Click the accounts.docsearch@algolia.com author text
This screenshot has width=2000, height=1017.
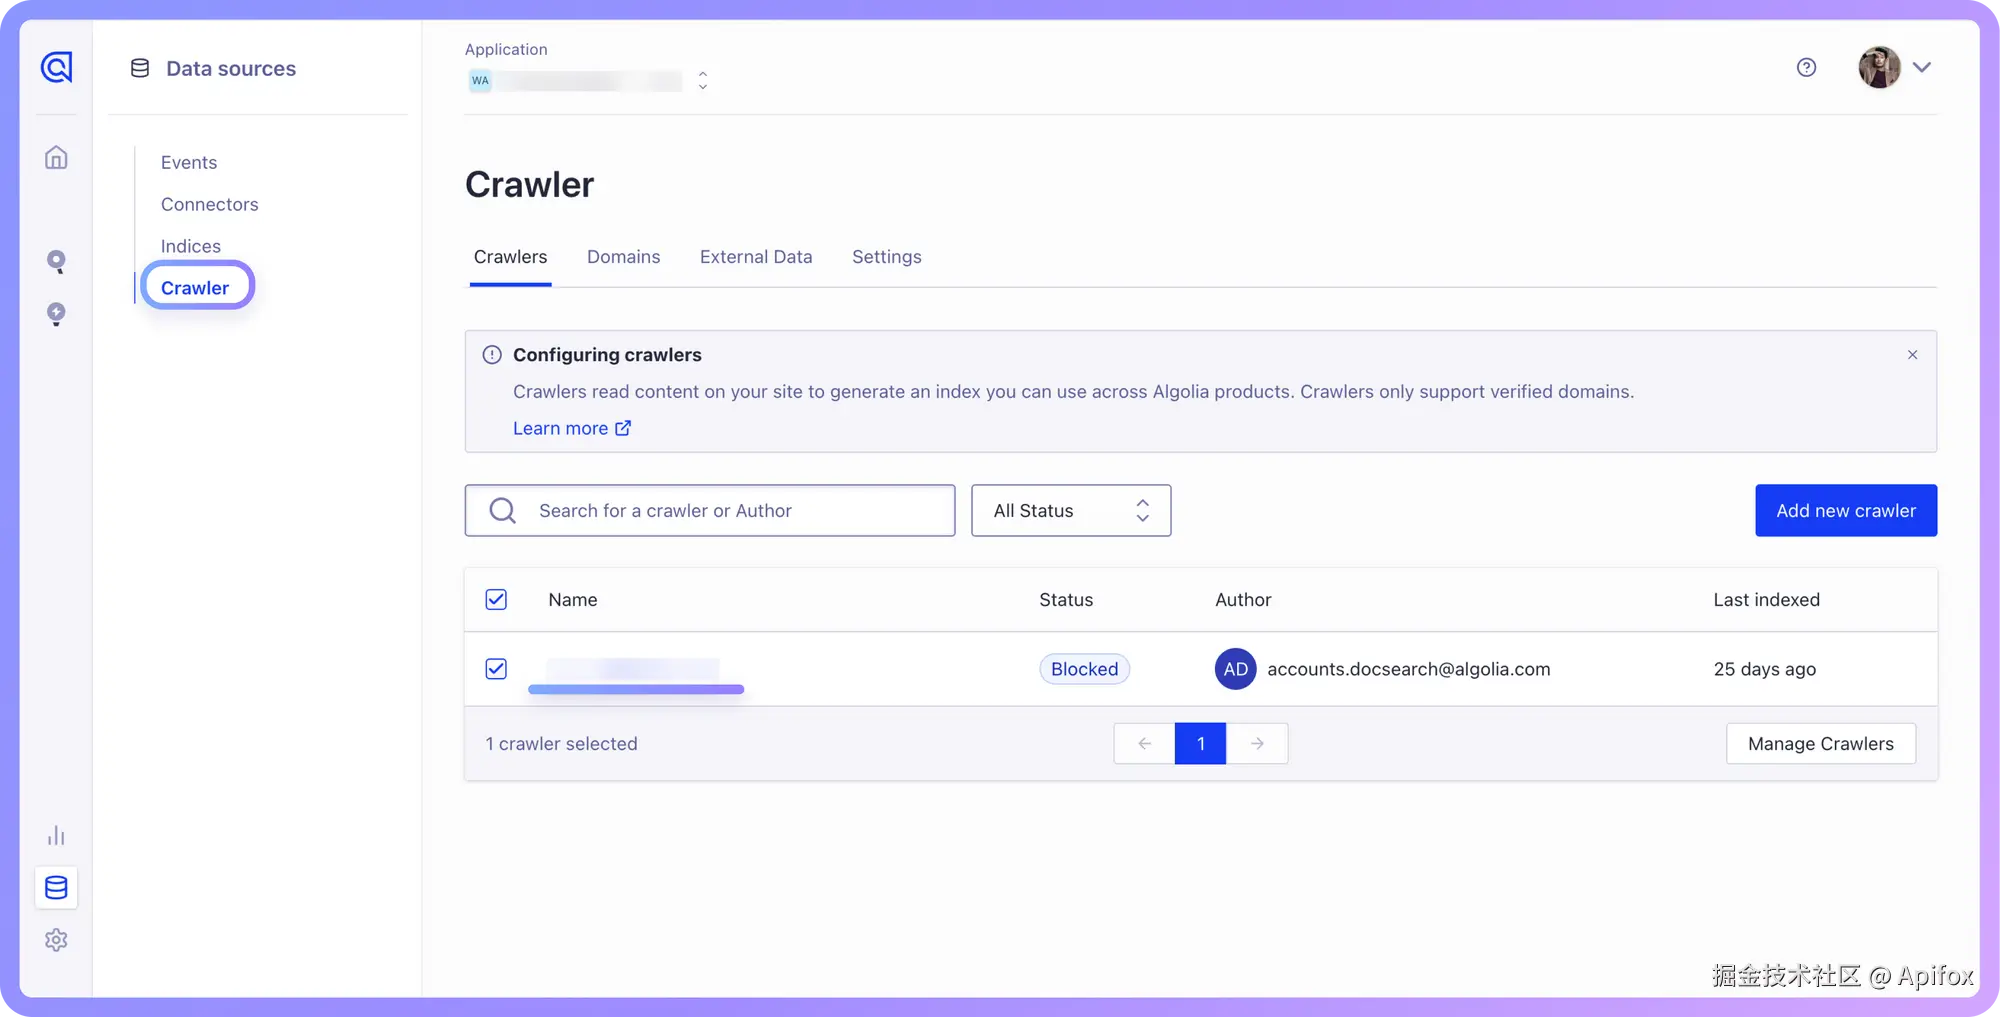click(x=1409, y=669)
